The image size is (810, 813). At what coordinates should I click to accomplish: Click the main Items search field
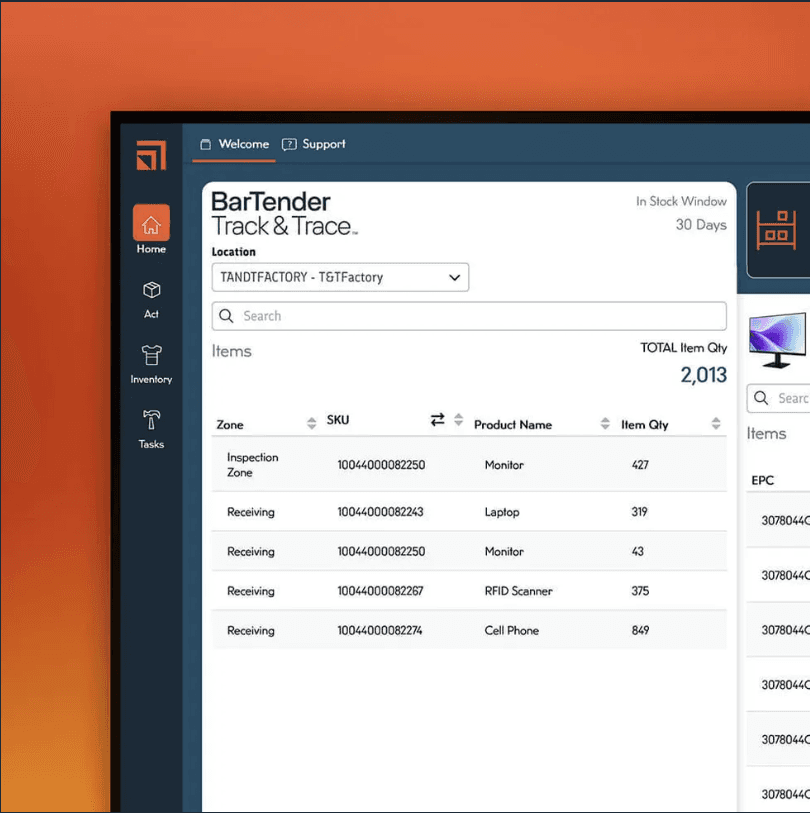pyautogui.click(x=469, y=316)
